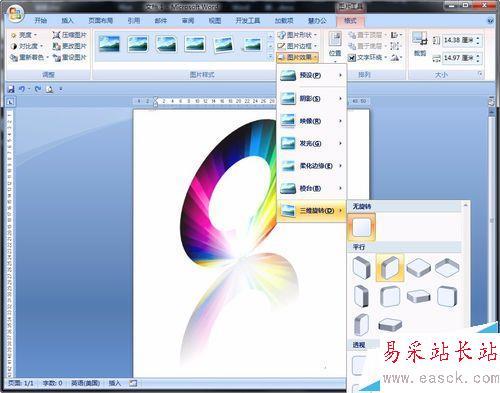Image resolution: width=500 pixels, height=393 pixels.
Task: Apply the second picture style thumbnail
Action: pos(138,44)
